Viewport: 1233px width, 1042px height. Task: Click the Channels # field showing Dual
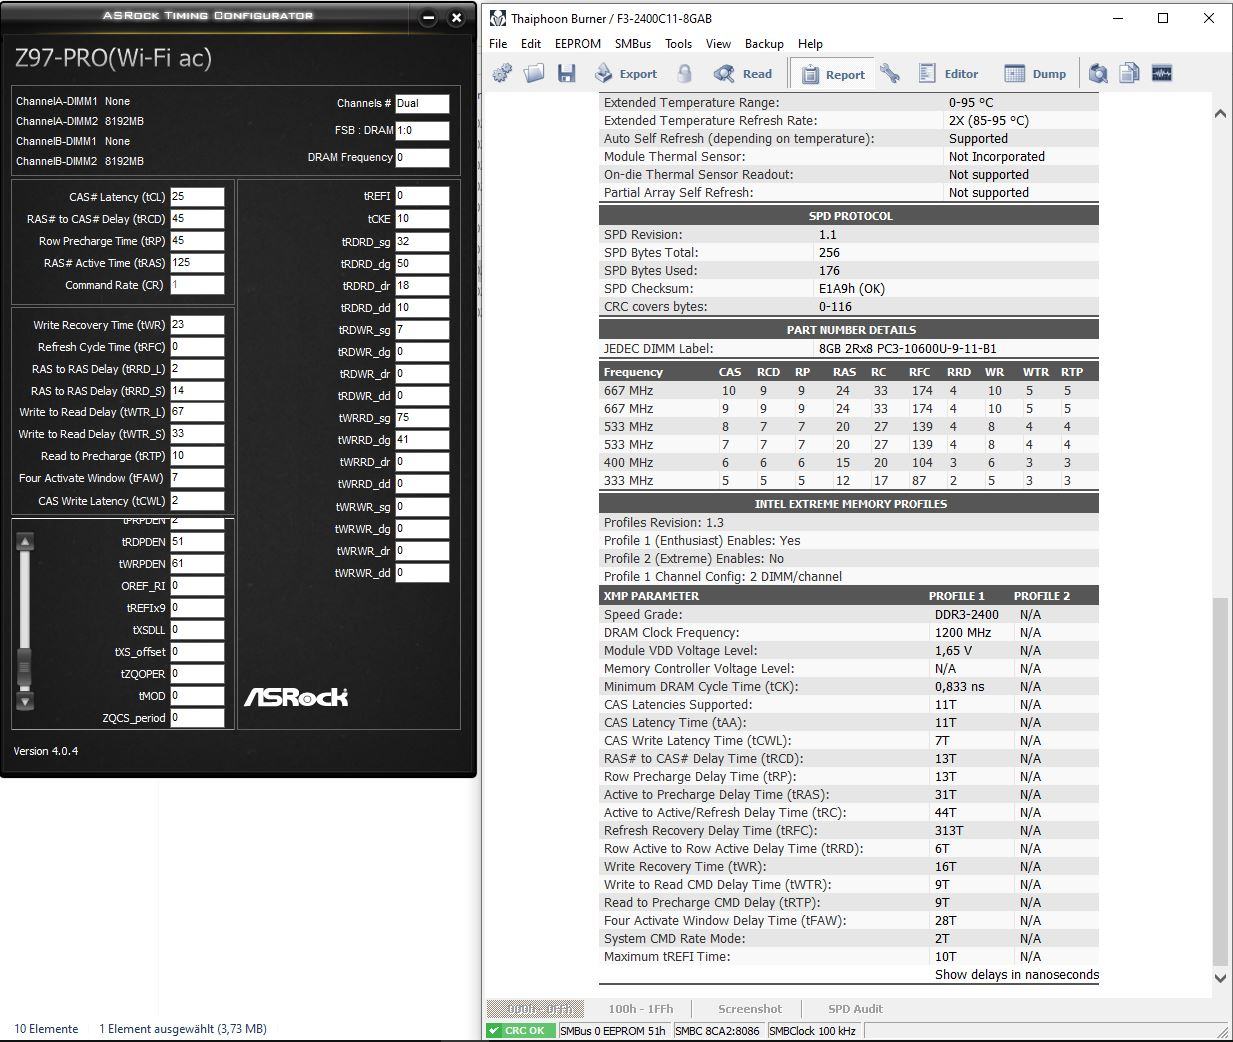[422, 103]
